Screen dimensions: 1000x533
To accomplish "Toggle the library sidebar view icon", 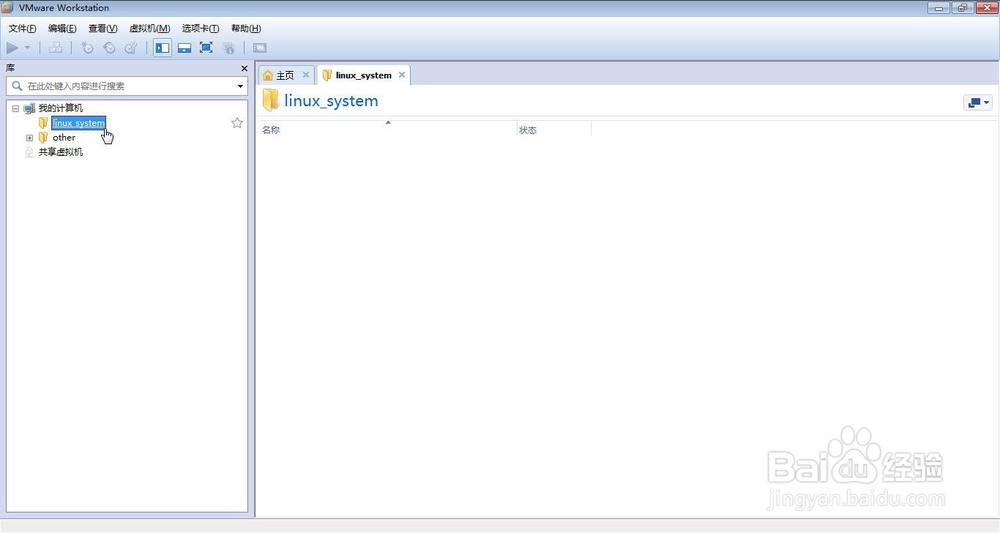I will tap(163, 48).
